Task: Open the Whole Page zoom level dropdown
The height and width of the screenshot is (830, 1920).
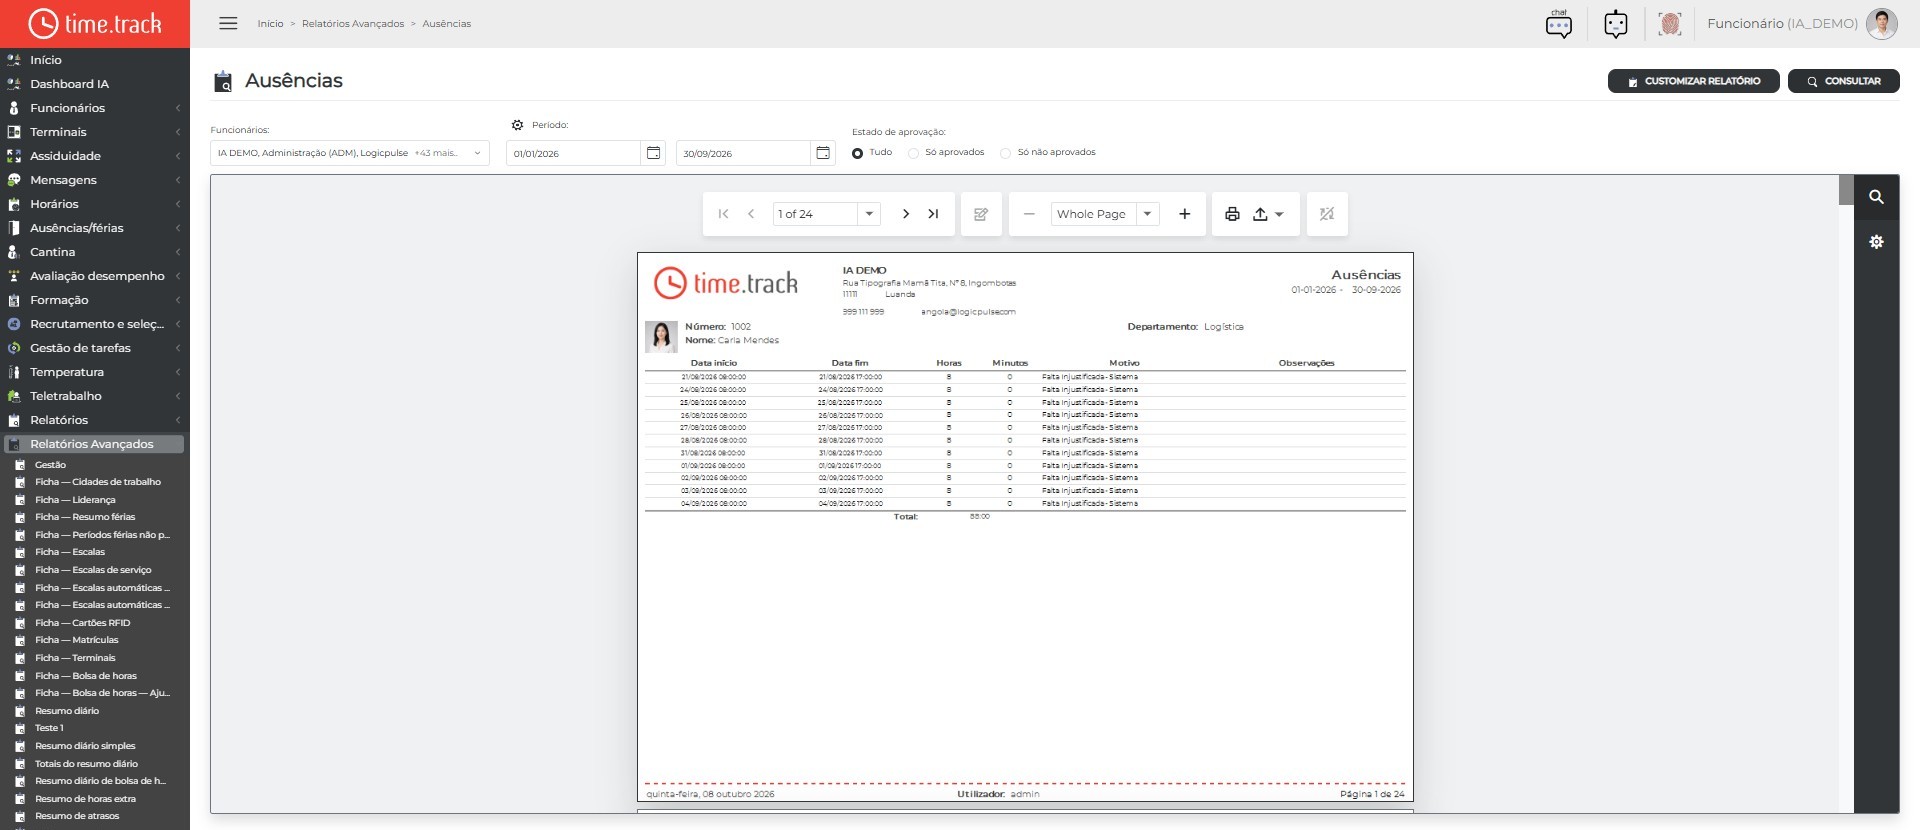Action: [x=1147, y=214]
